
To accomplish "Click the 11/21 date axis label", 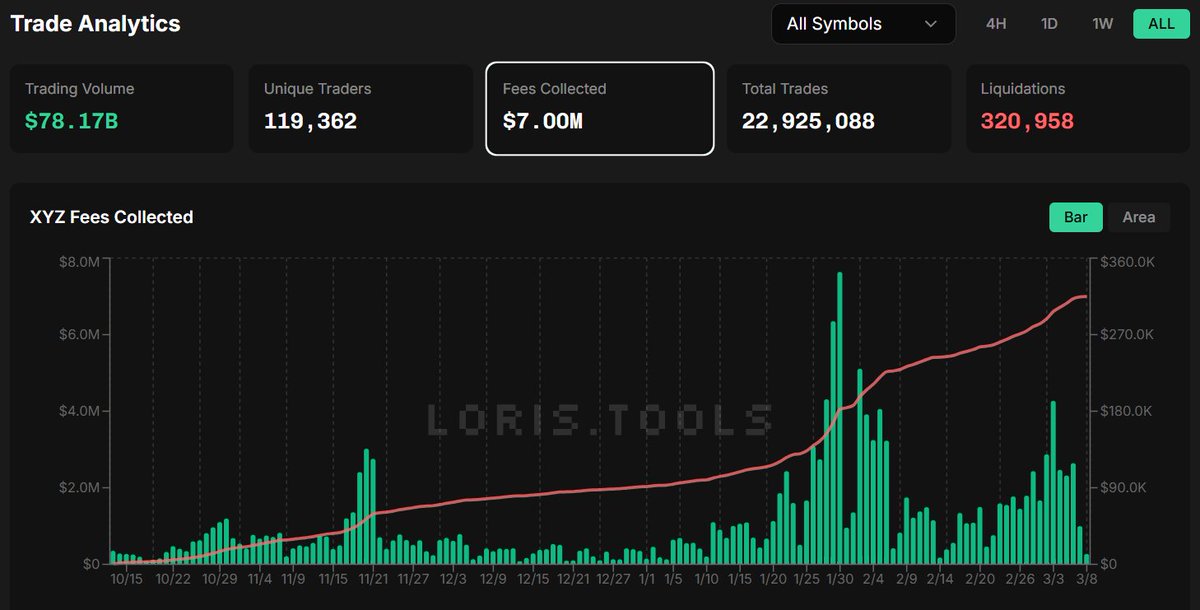I will 373,579.
